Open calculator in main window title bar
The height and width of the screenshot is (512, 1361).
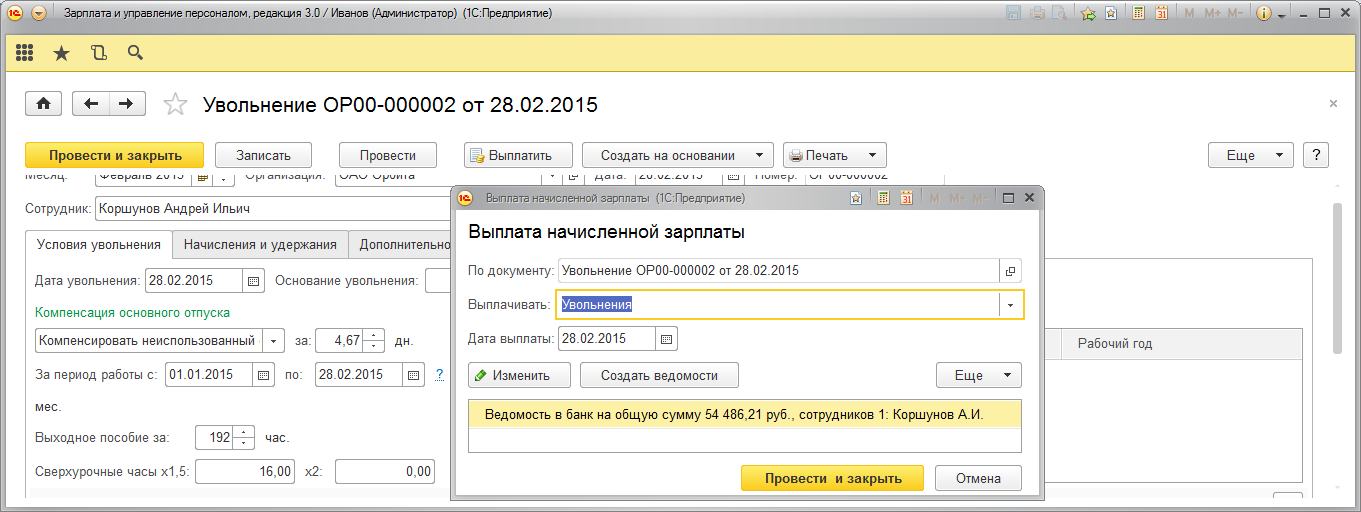pyautogui.click(x=1138, y=14)
